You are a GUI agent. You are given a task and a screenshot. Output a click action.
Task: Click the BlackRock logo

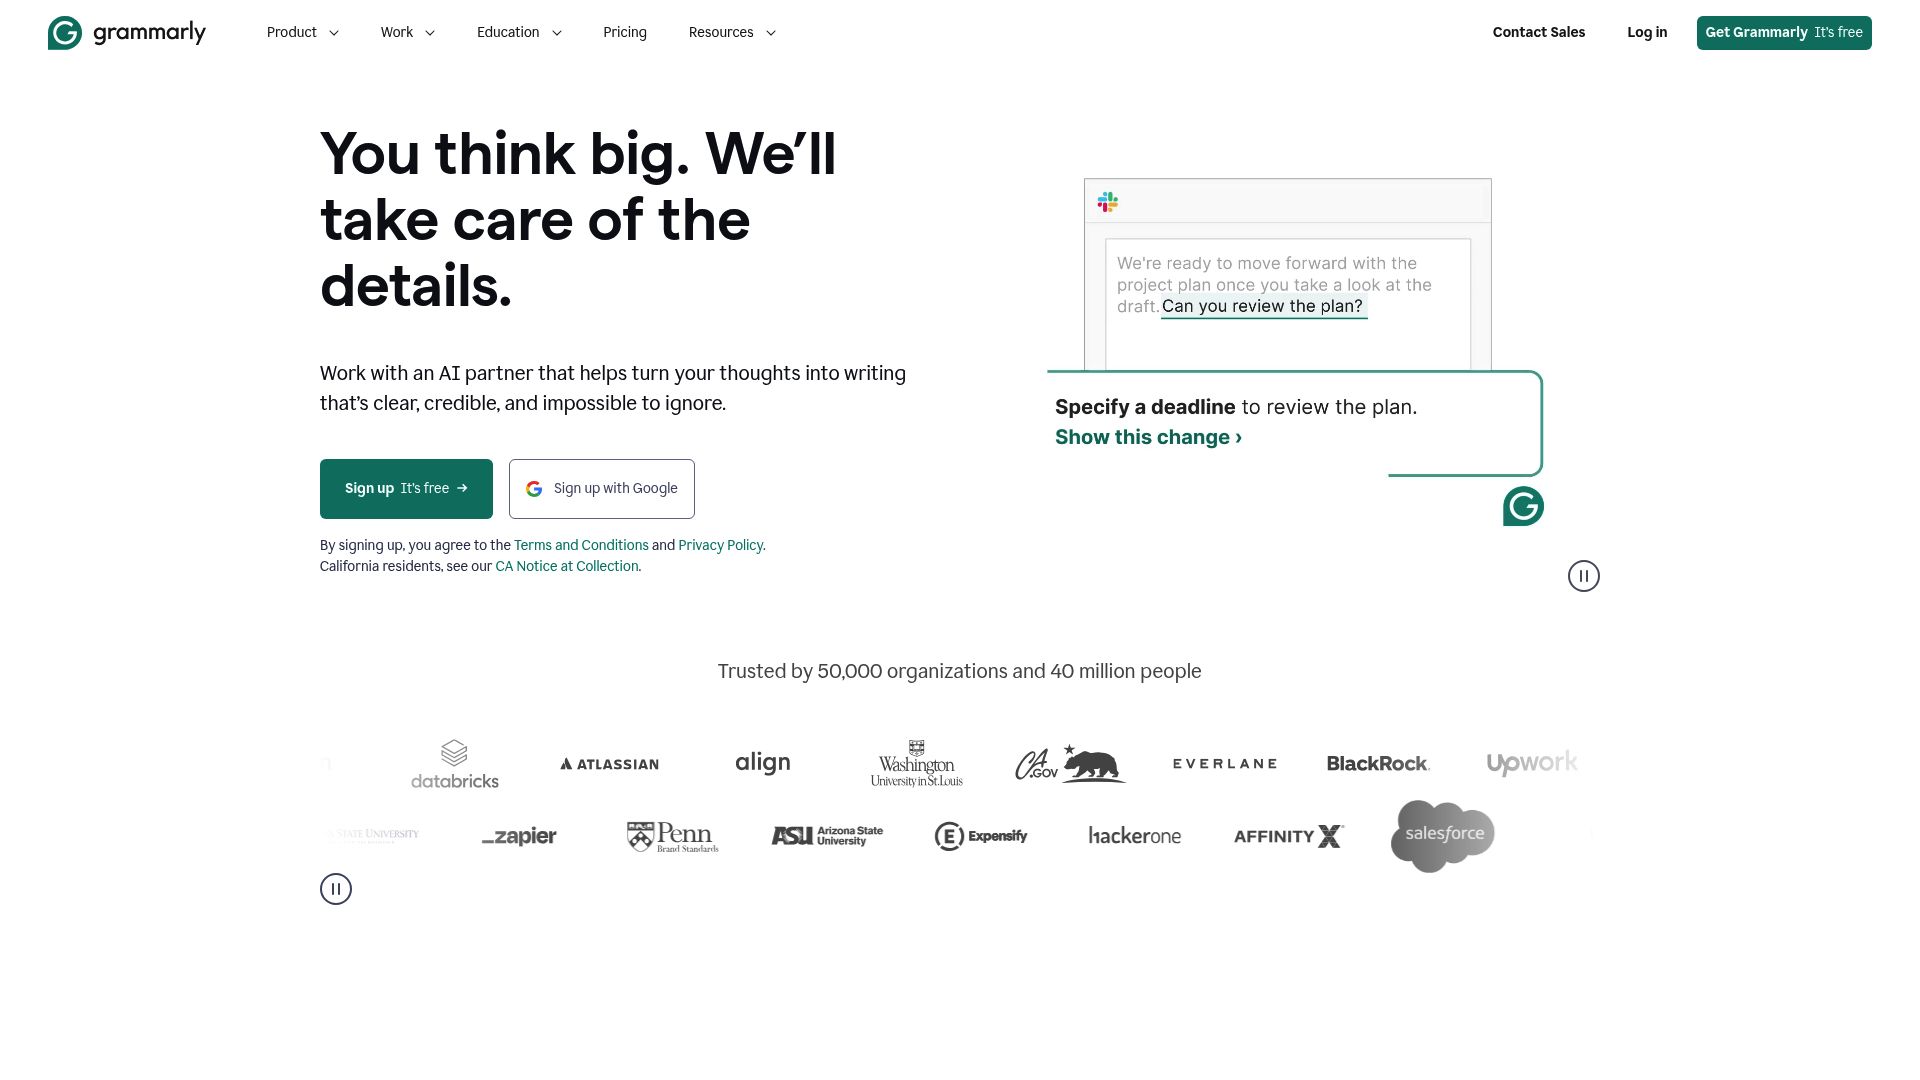point(1378,763)
